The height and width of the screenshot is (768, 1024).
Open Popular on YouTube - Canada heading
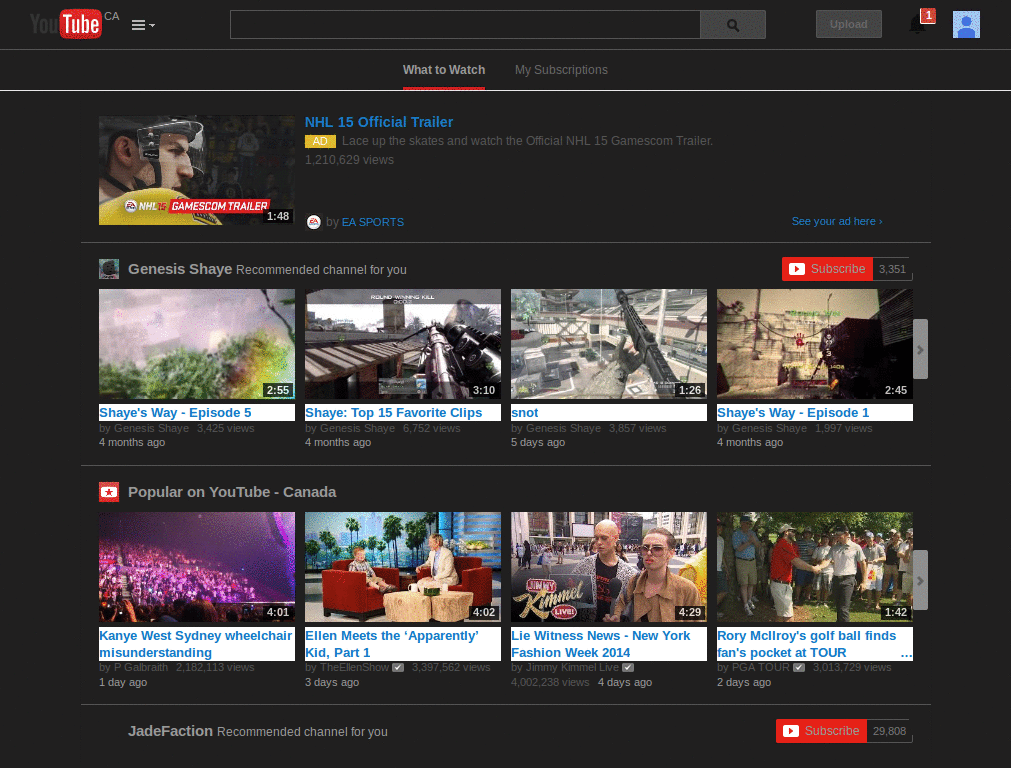232,492
